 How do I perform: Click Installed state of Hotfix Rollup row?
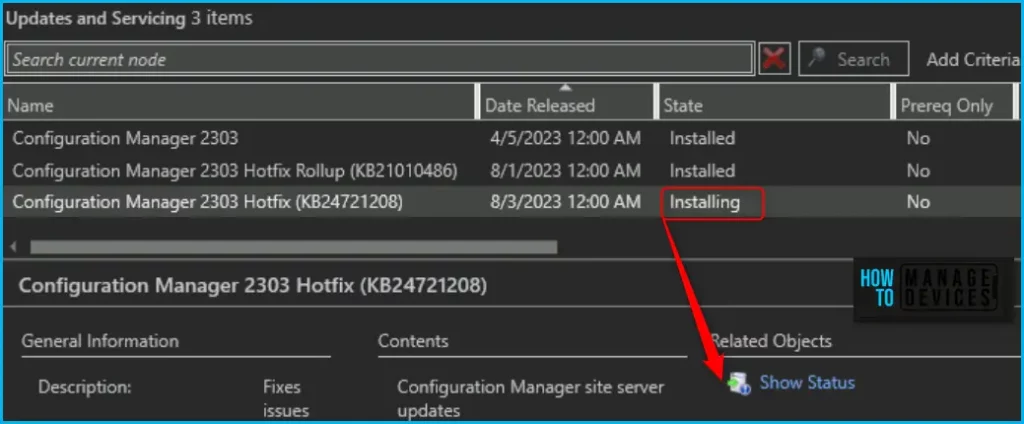click(x=702, y=171)
